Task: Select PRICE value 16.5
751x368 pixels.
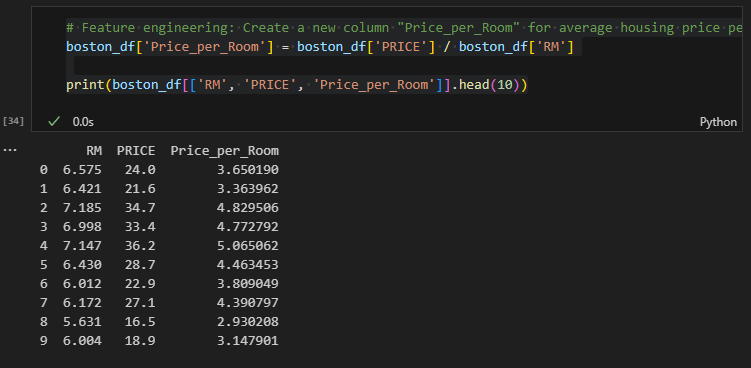Action: 140,322
